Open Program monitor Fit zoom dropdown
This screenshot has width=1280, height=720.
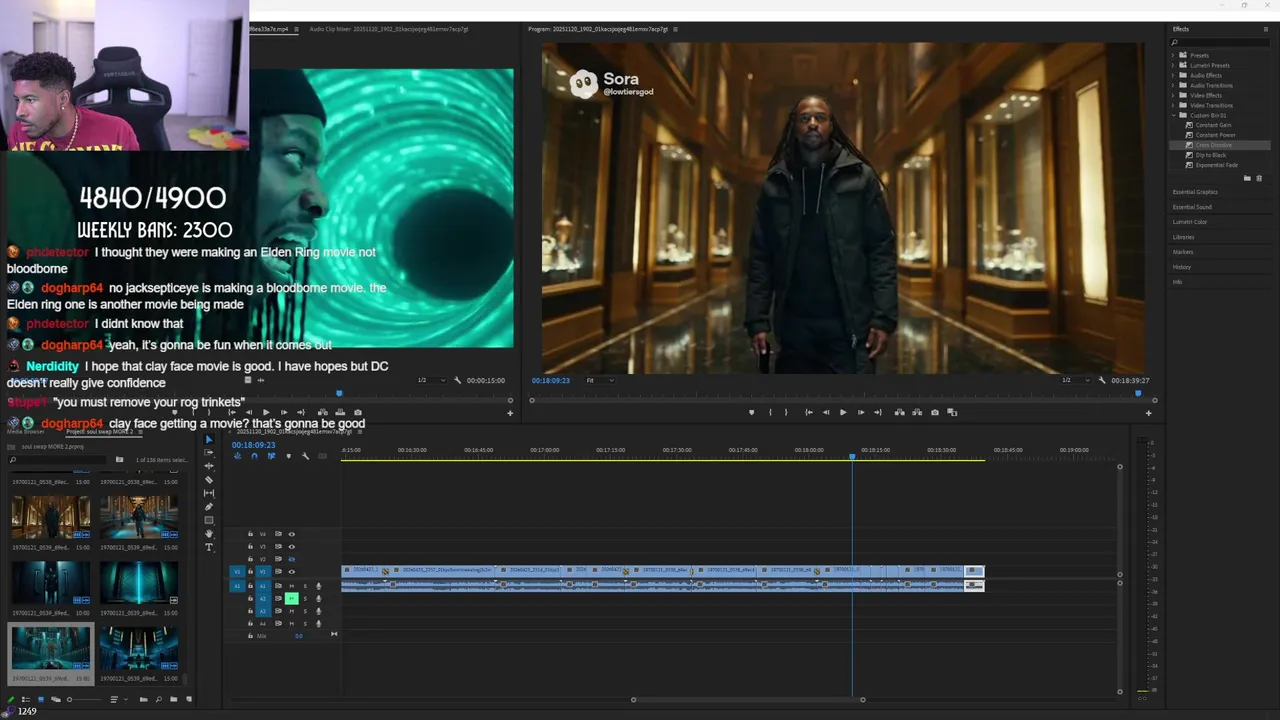(600, 380)
